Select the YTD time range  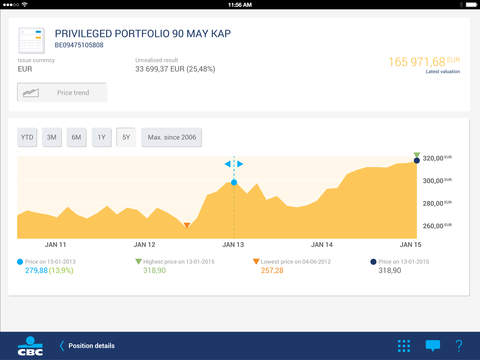[27, 137]
